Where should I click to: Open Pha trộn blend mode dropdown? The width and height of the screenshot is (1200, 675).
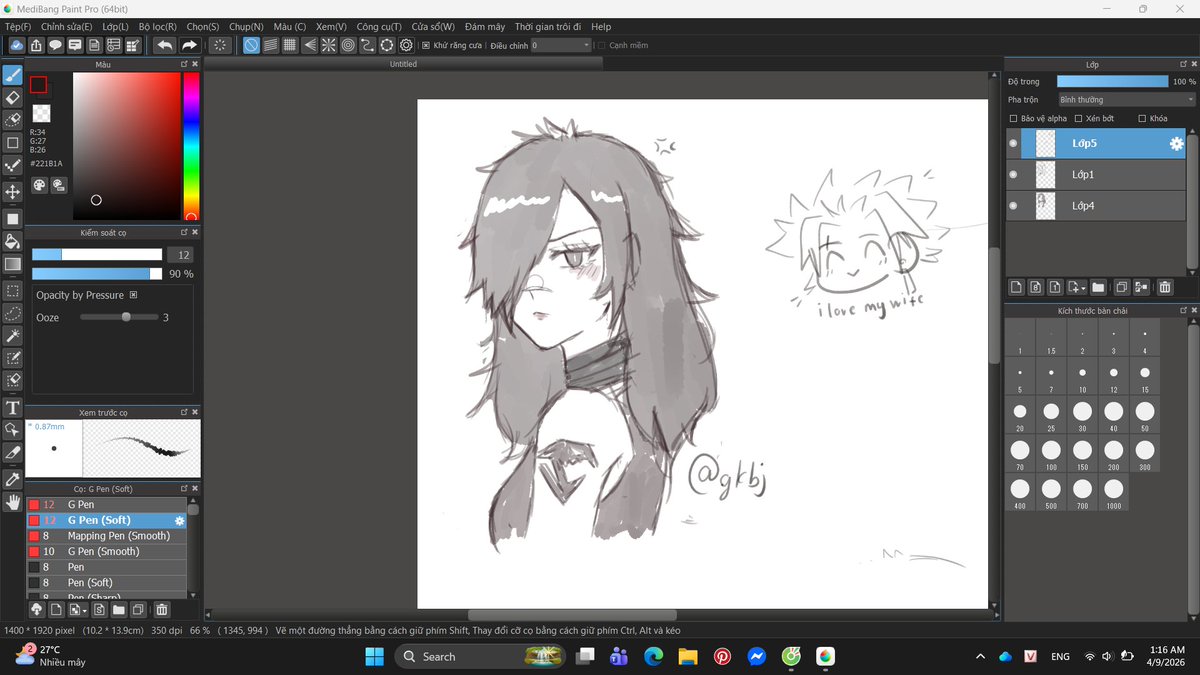1126,100
